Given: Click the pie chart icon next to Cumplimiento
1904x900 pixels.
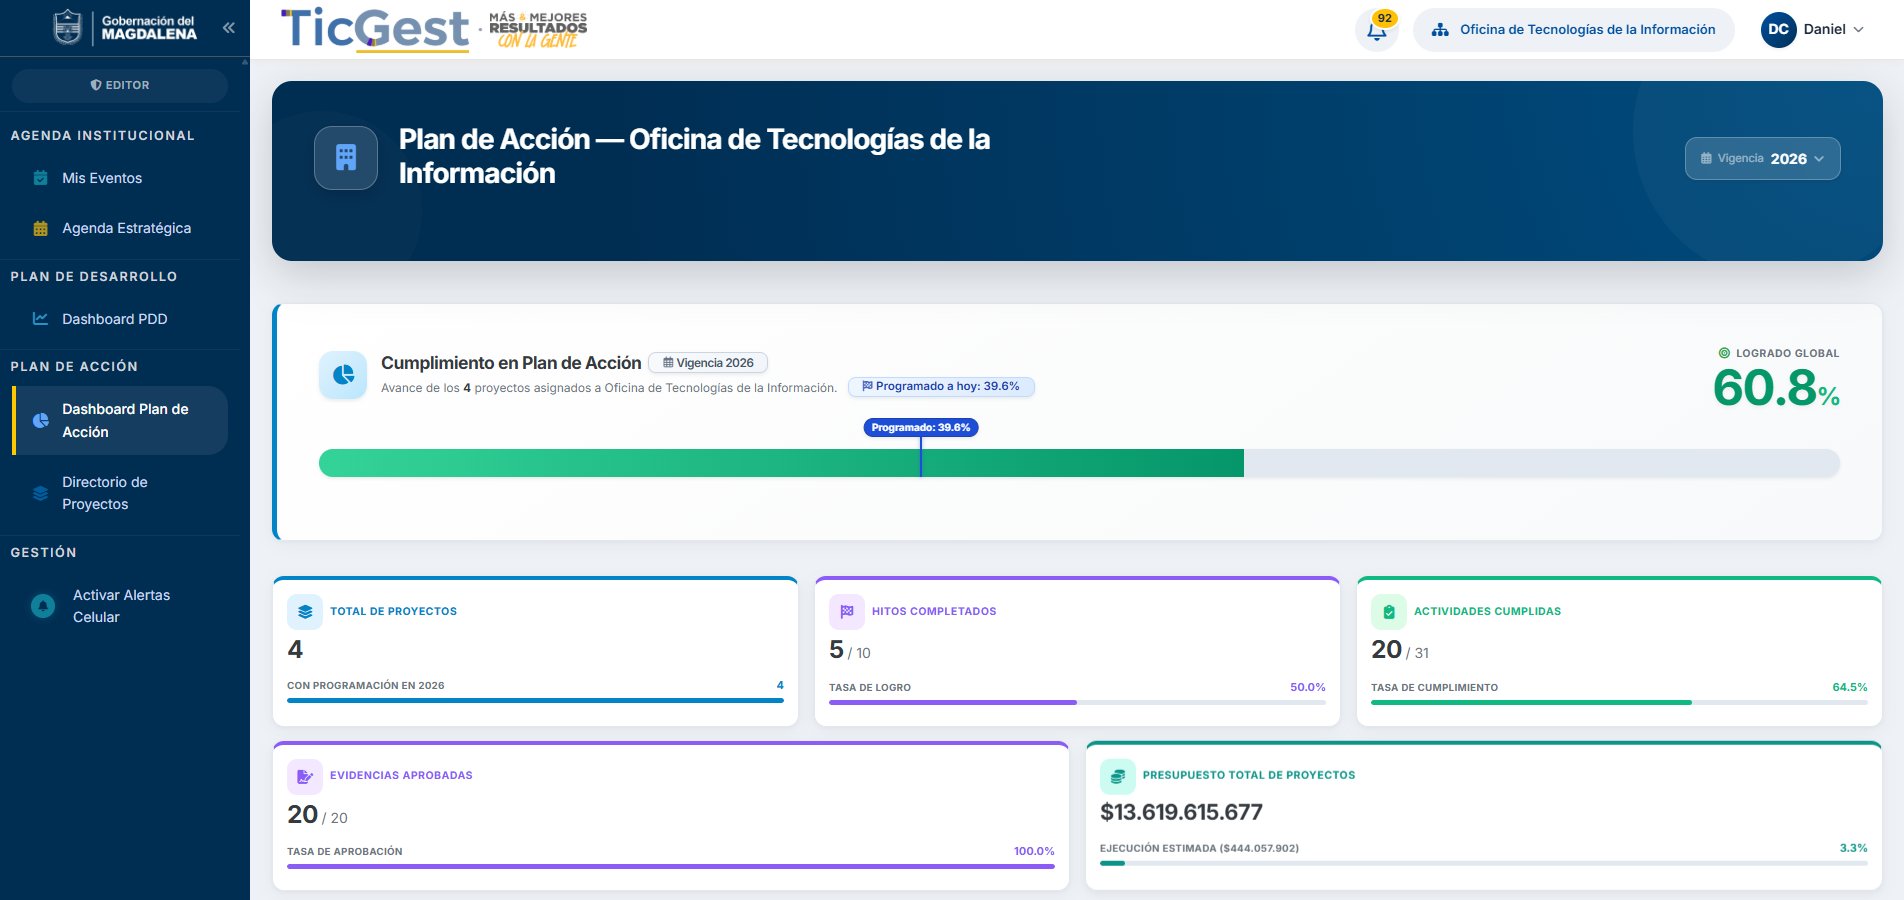Looking at the screenshot, I should click(x=343, y=375).
